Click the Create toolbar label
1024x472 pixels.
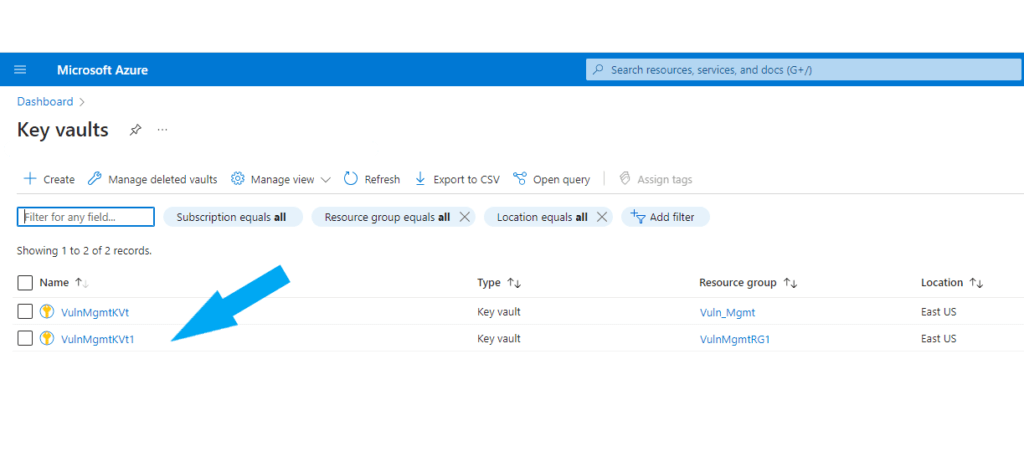[x=59, y=180]
